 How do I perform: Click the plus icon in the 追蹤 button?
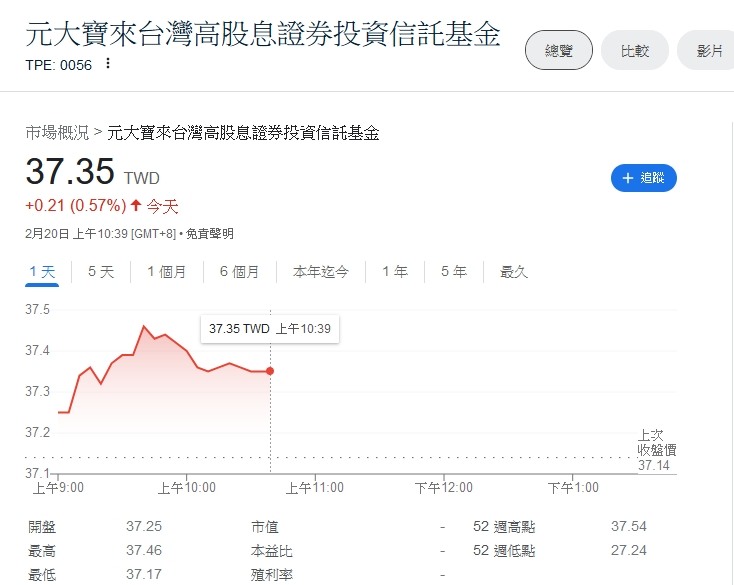628,178
